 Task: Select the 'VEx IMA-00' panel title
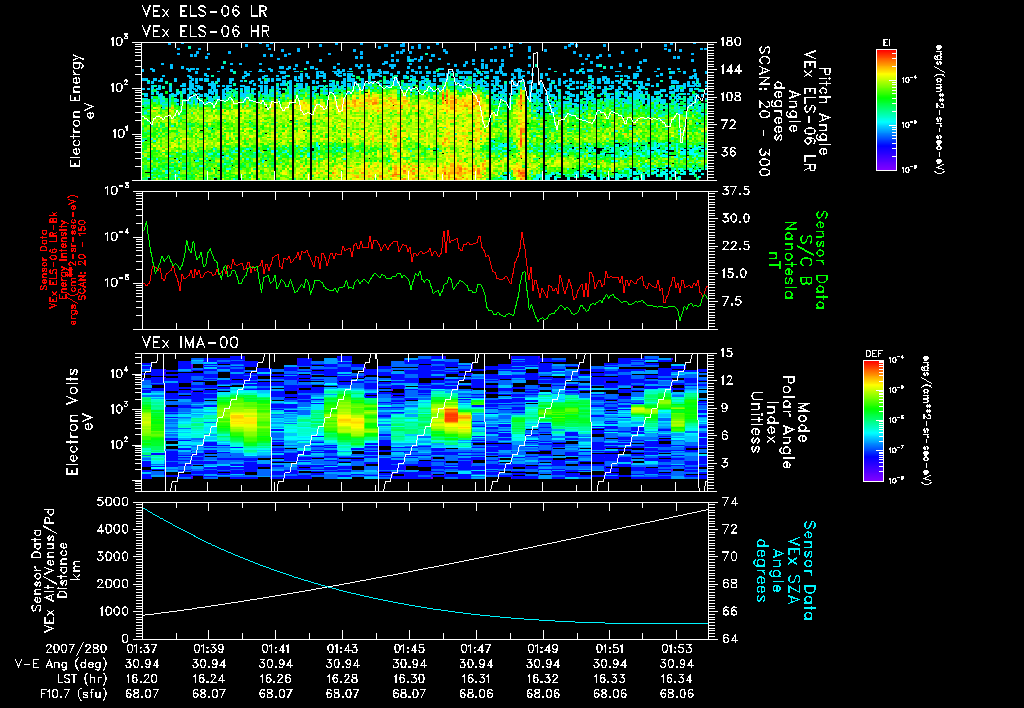pos(190,342)
